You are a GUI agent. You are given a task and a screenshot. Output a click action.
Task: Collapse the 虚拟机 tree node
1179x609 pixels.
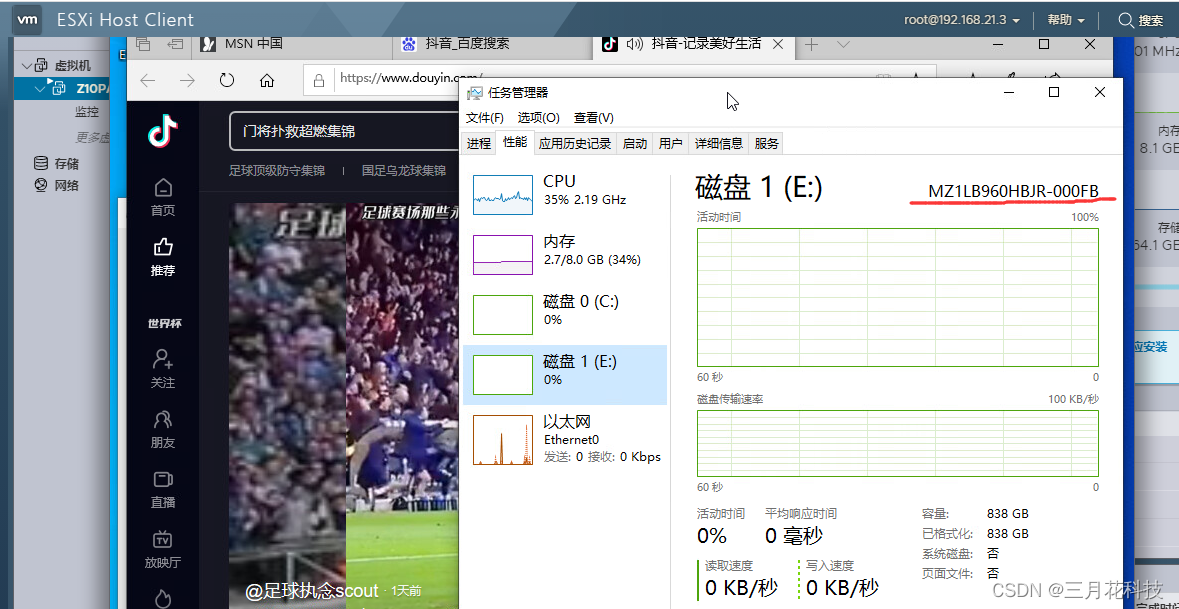pos(26,66)
